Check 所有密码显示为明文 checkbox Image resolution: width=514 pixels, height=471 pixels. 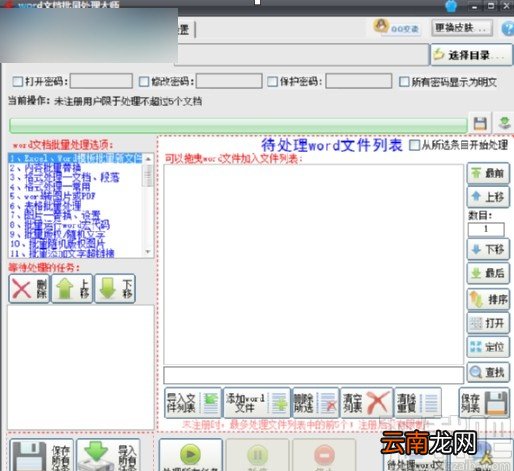pyautogui.click(x=404, y=82)
